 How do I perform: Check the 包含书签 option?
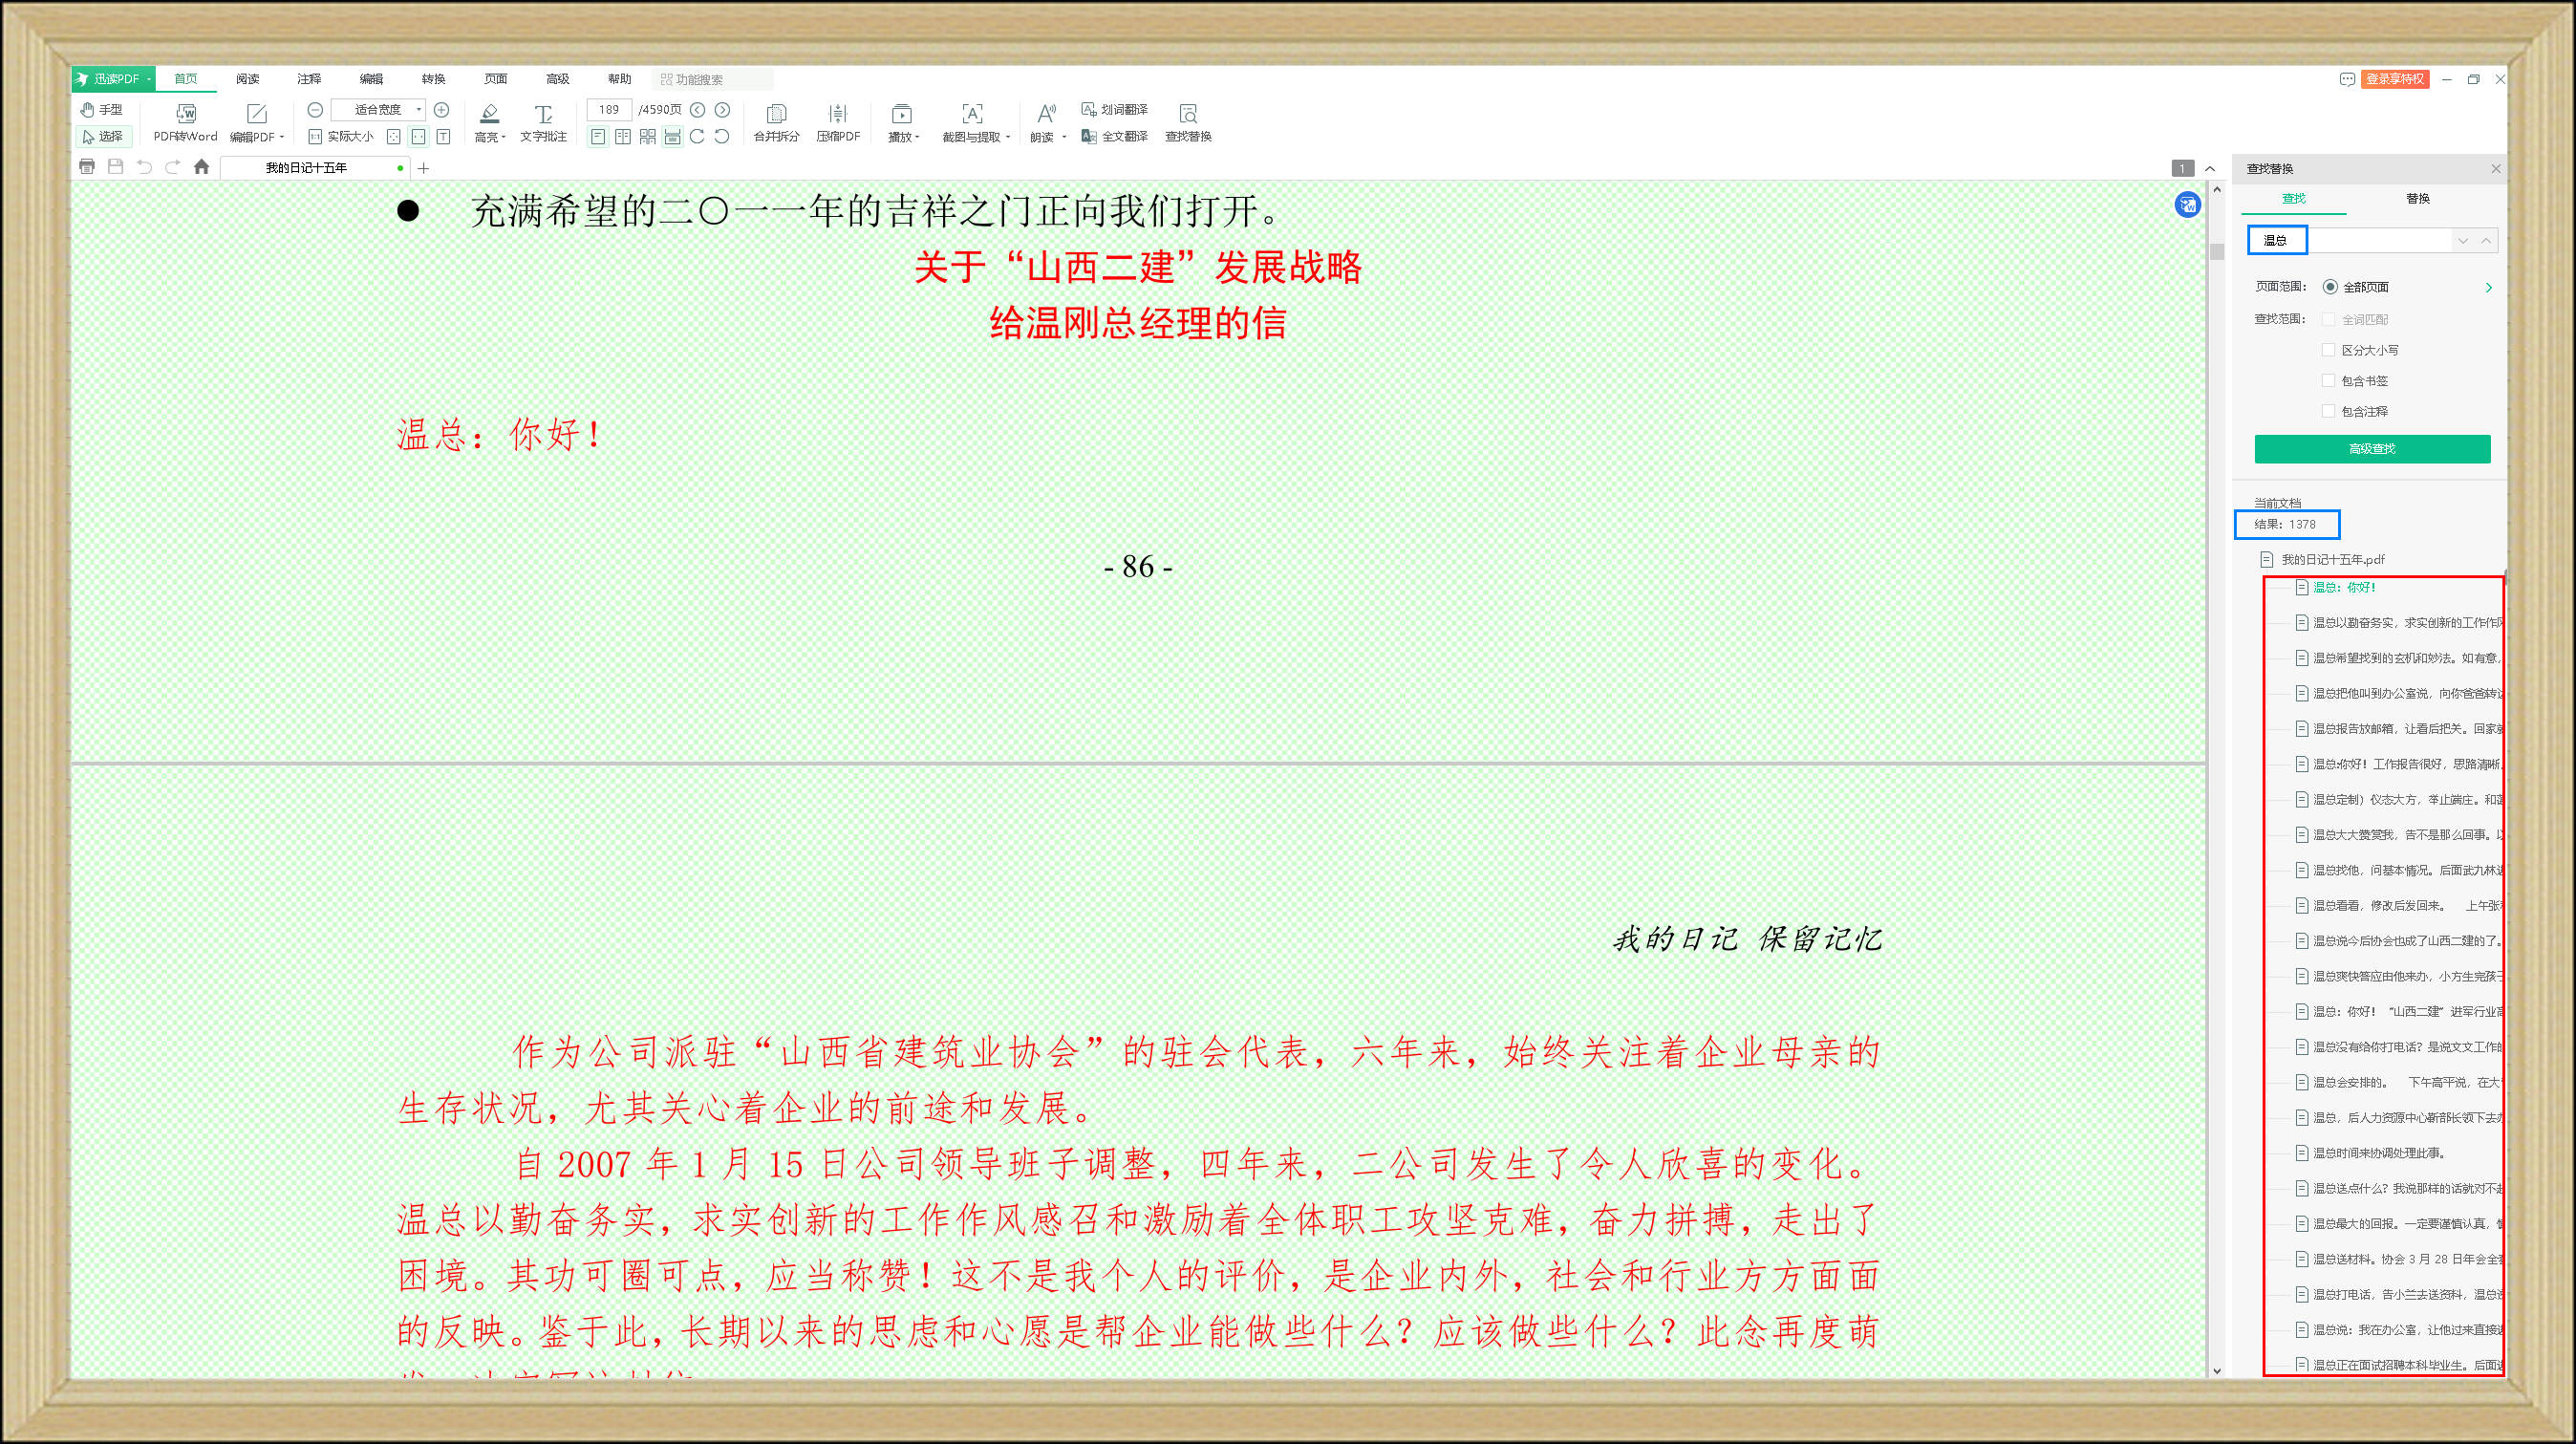tap(2329, 381)
